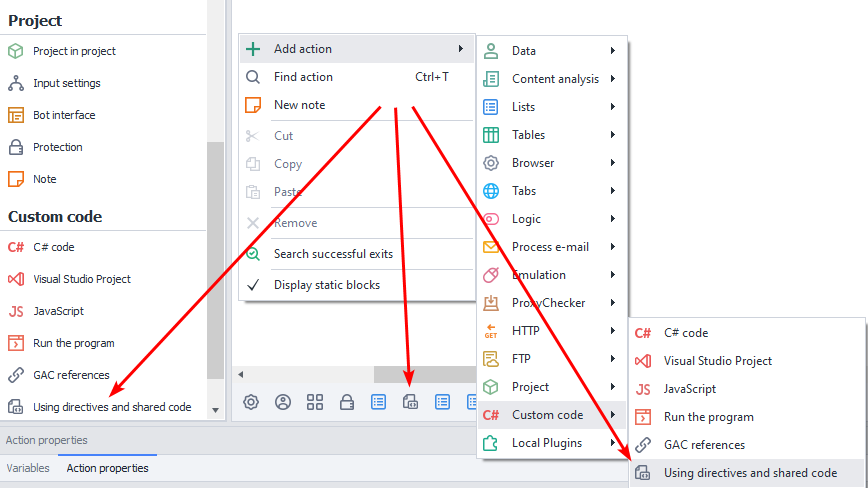
Task: Select GAC references in left panel
Action: coord(70,375)
